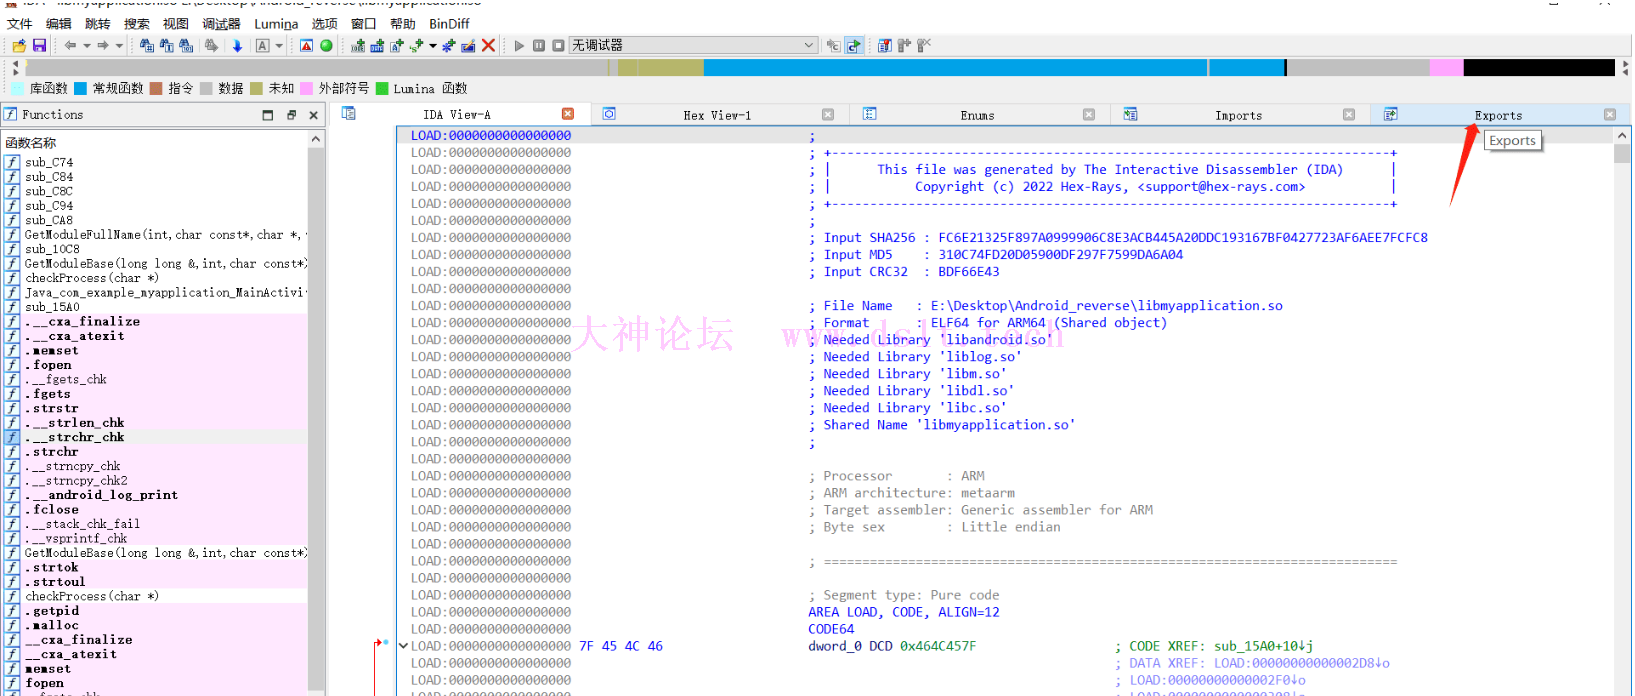1635x696 pixels.
Task: Click the forward navigation arrow icon
Action: pyautogui.click(x=102, y=46)
